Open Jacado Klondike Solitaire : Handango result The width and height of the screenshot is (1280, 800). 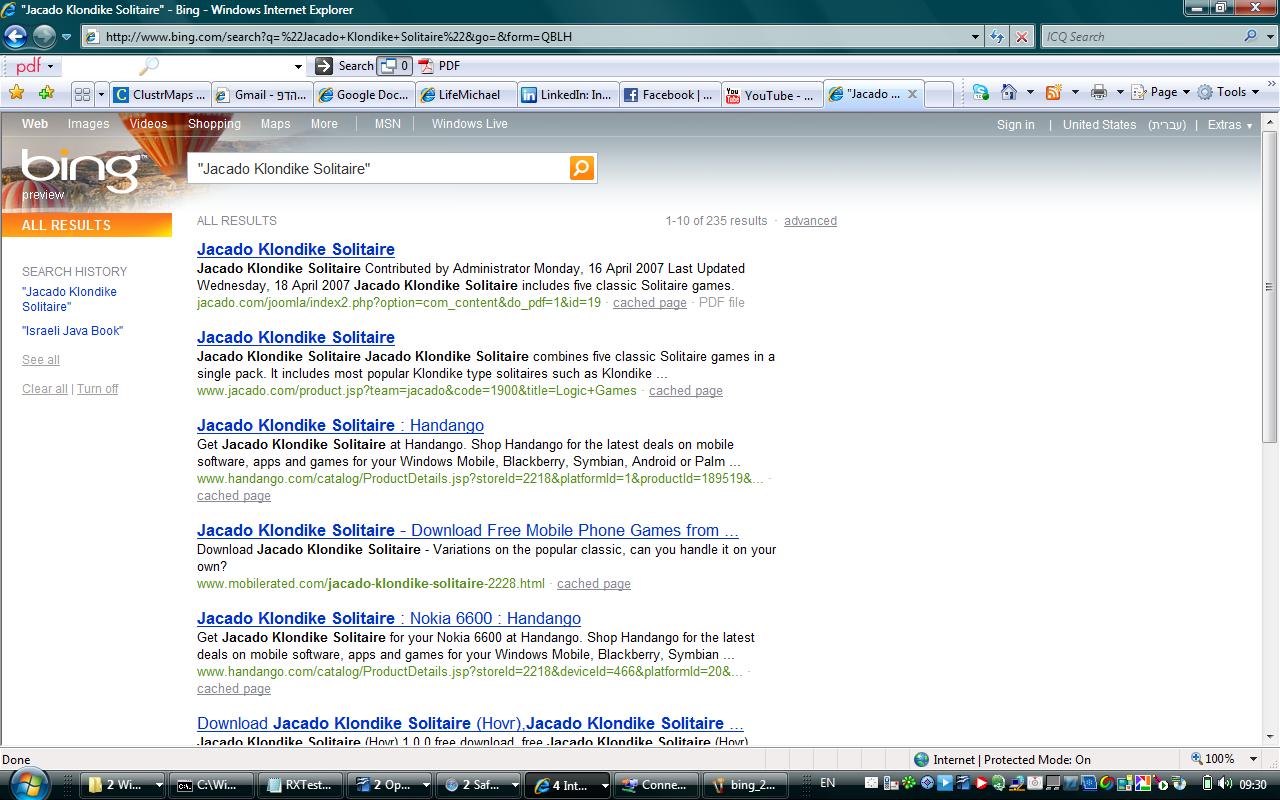pos(340,425)
